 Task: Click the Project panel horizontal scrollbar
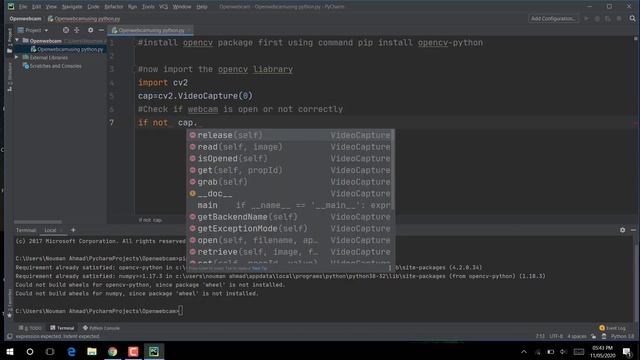[38, 222]
